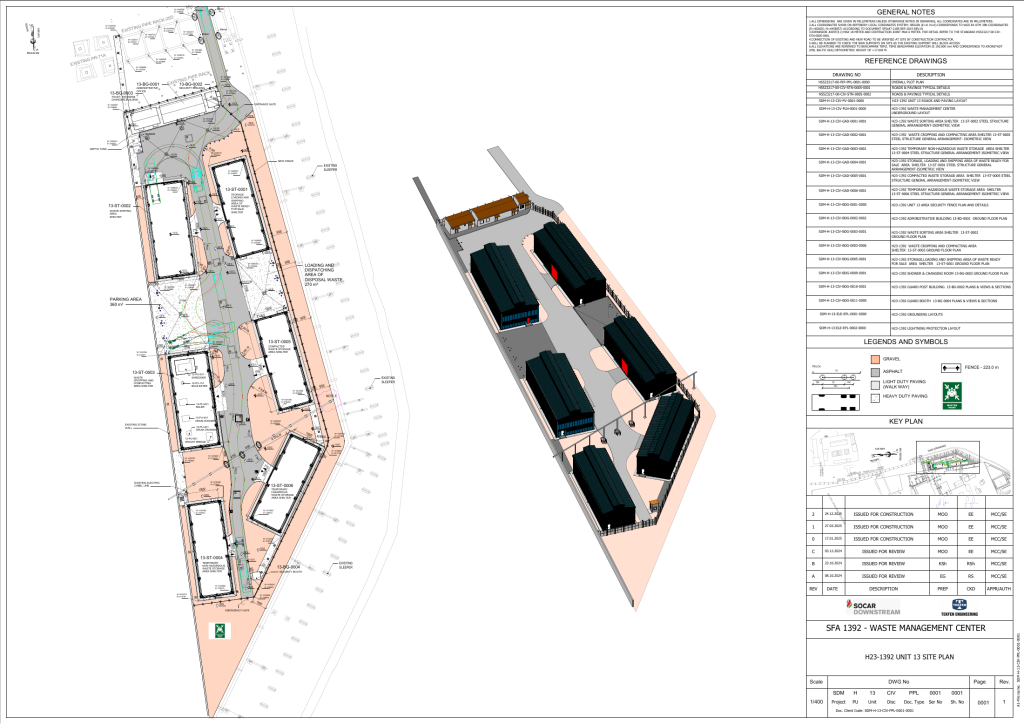Image resolution: width=1024 pixels, height=724 pixels.
Task: Click the DRAWING NO column header
Action: 846,75
